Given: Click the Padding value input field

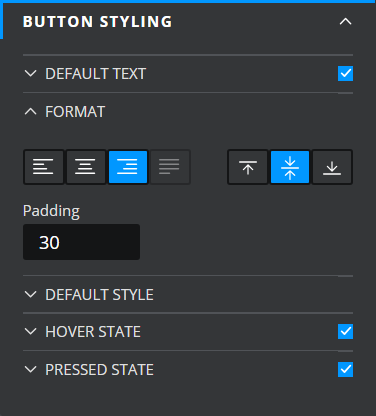Looking at the screenshot, I should (81, 242).
